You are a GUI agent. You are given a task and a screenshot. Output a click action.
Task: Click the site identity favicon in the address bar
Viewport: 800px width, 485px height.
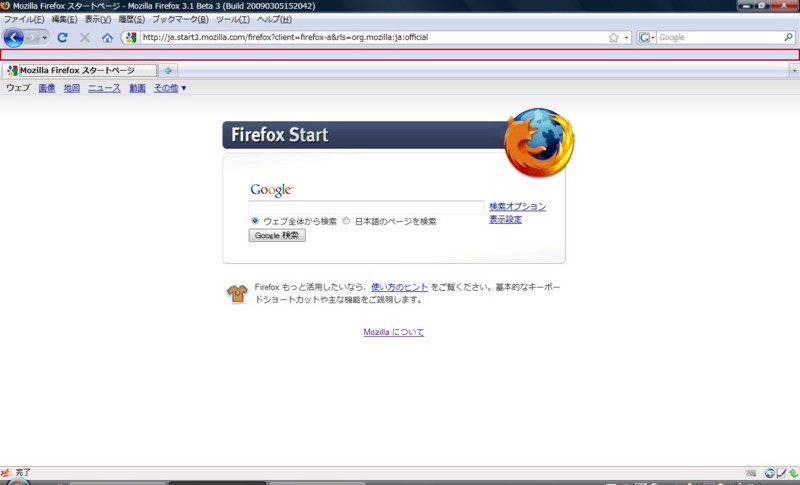pos(131,37)
